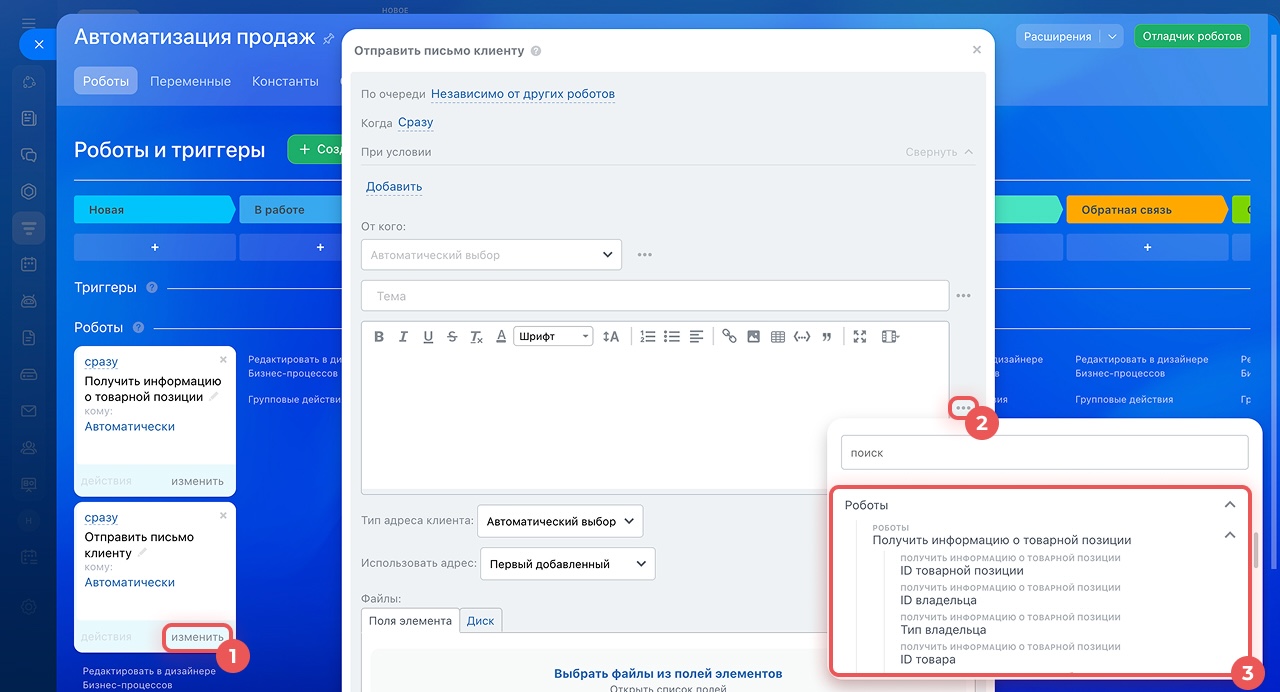The image size is (1280, 692).
Task: Open the Отладчик роботов debugger
Action: tap(1191, 36)
